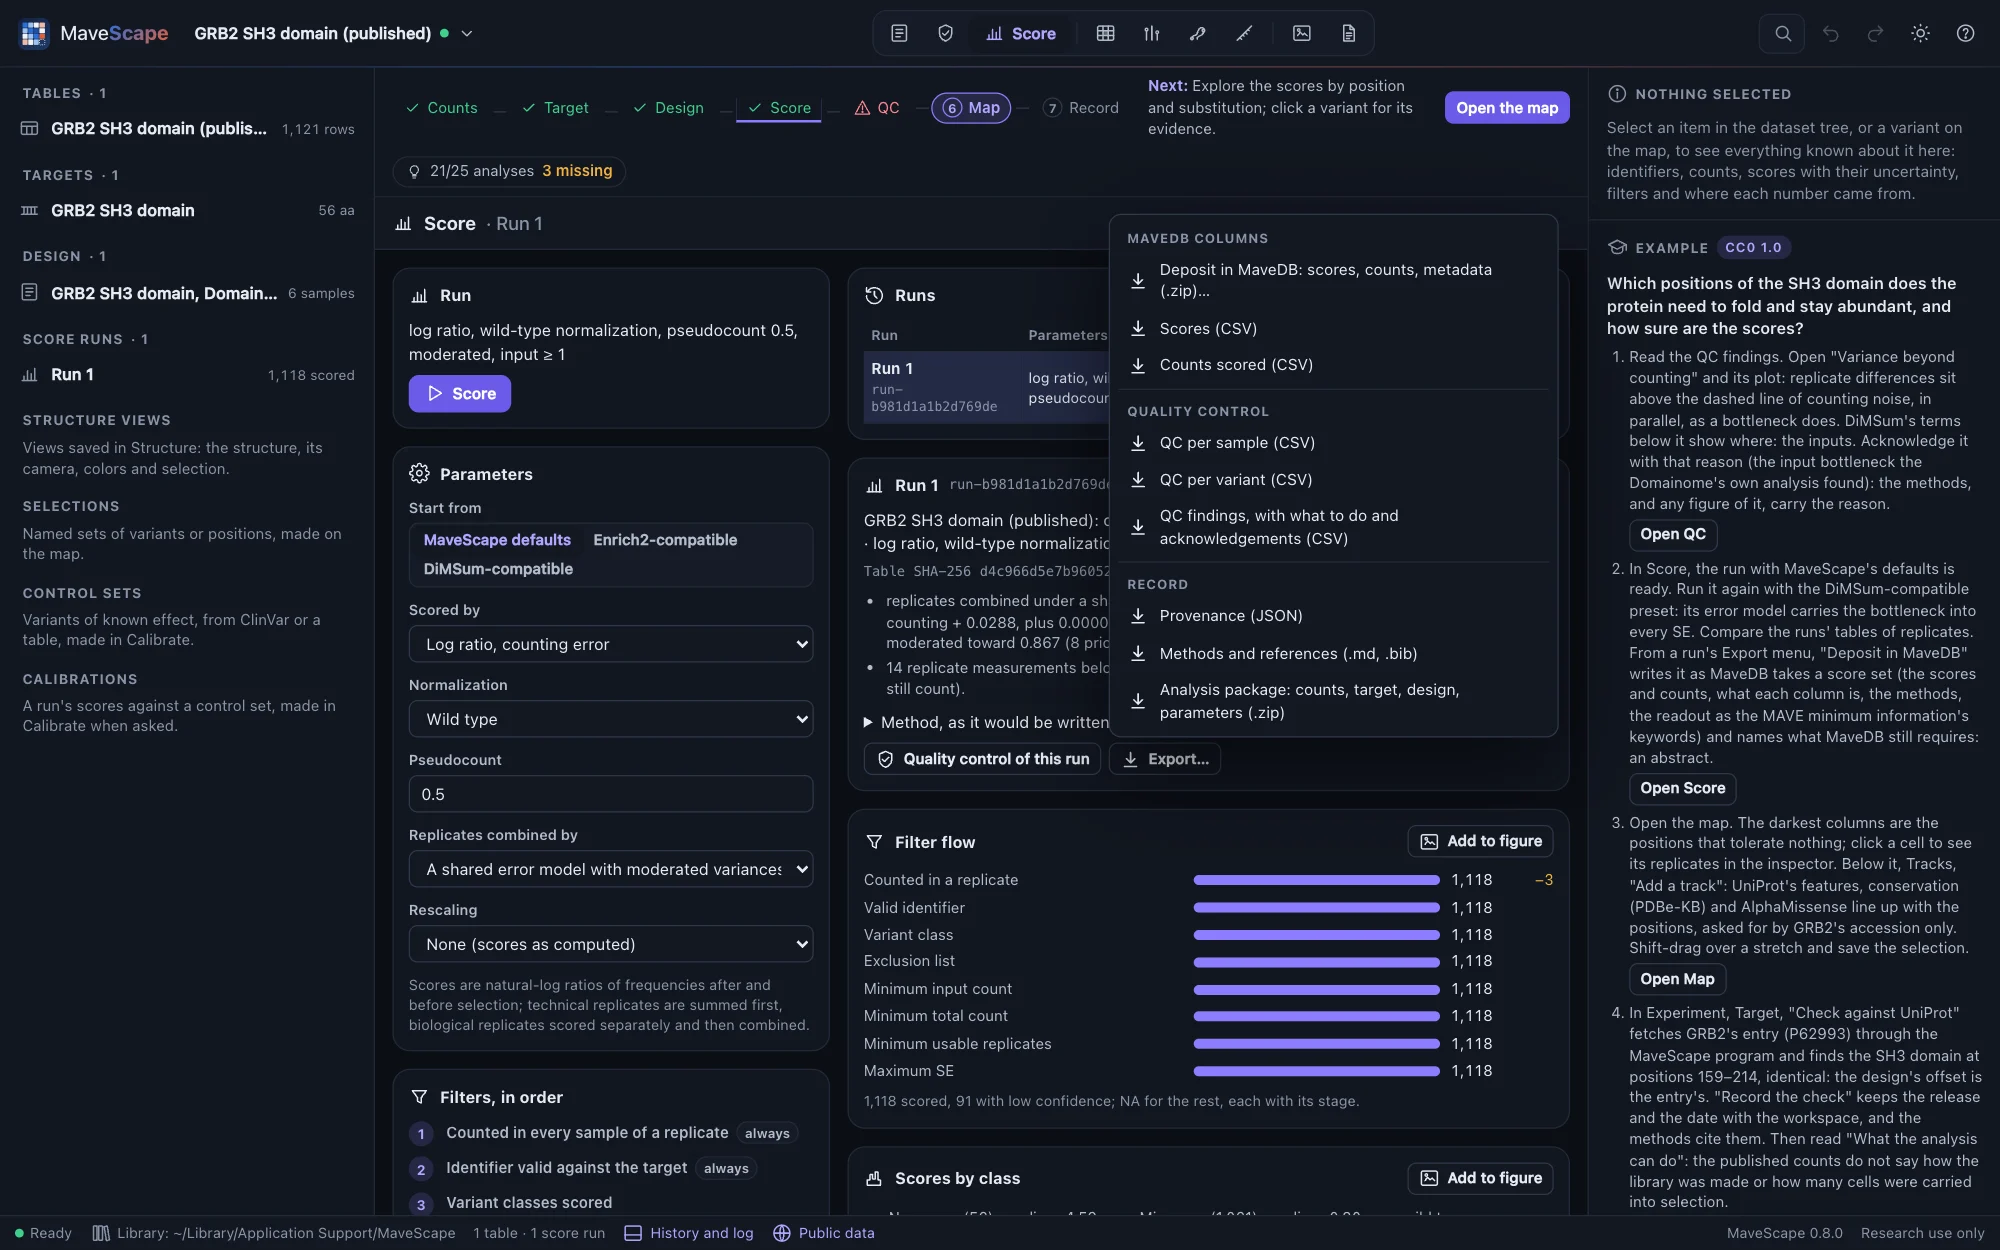Choose Deposit in MaveDB menu entry

click(x=1333, y=280)
